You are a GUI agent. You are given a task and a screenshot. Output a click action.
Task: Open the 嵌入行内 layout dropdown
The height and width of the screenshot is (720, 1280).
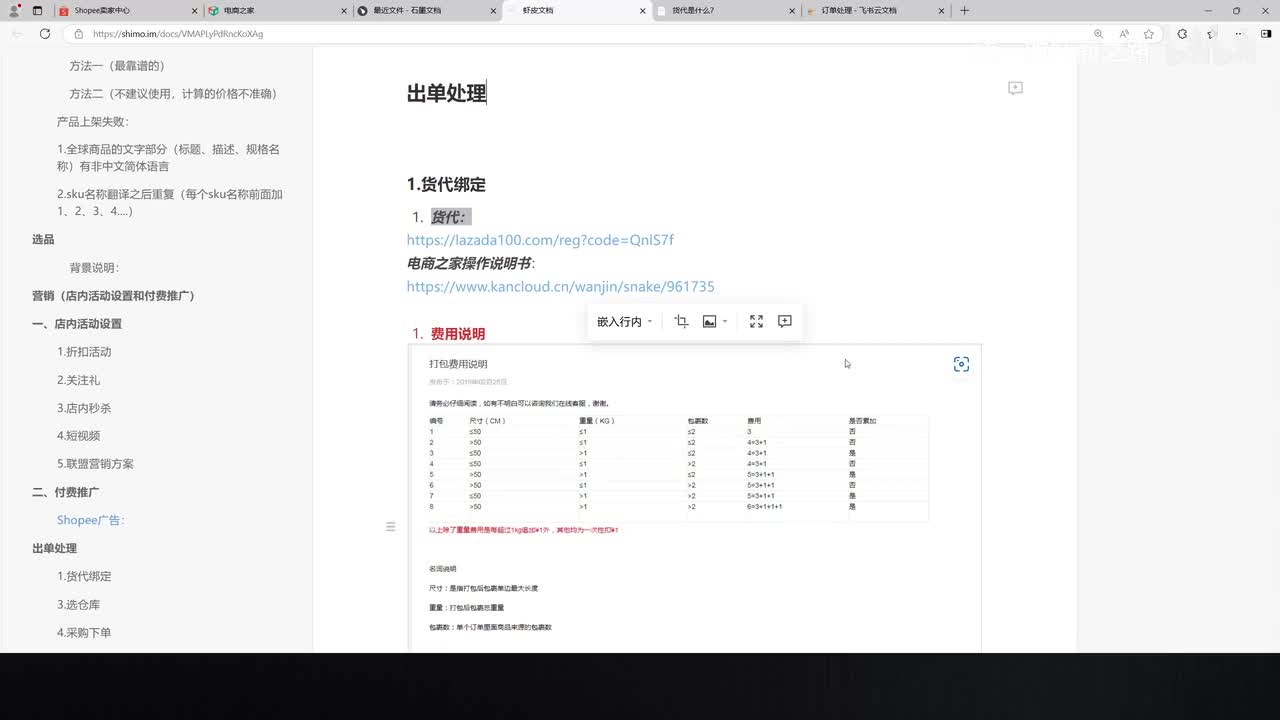click(624, 321)
